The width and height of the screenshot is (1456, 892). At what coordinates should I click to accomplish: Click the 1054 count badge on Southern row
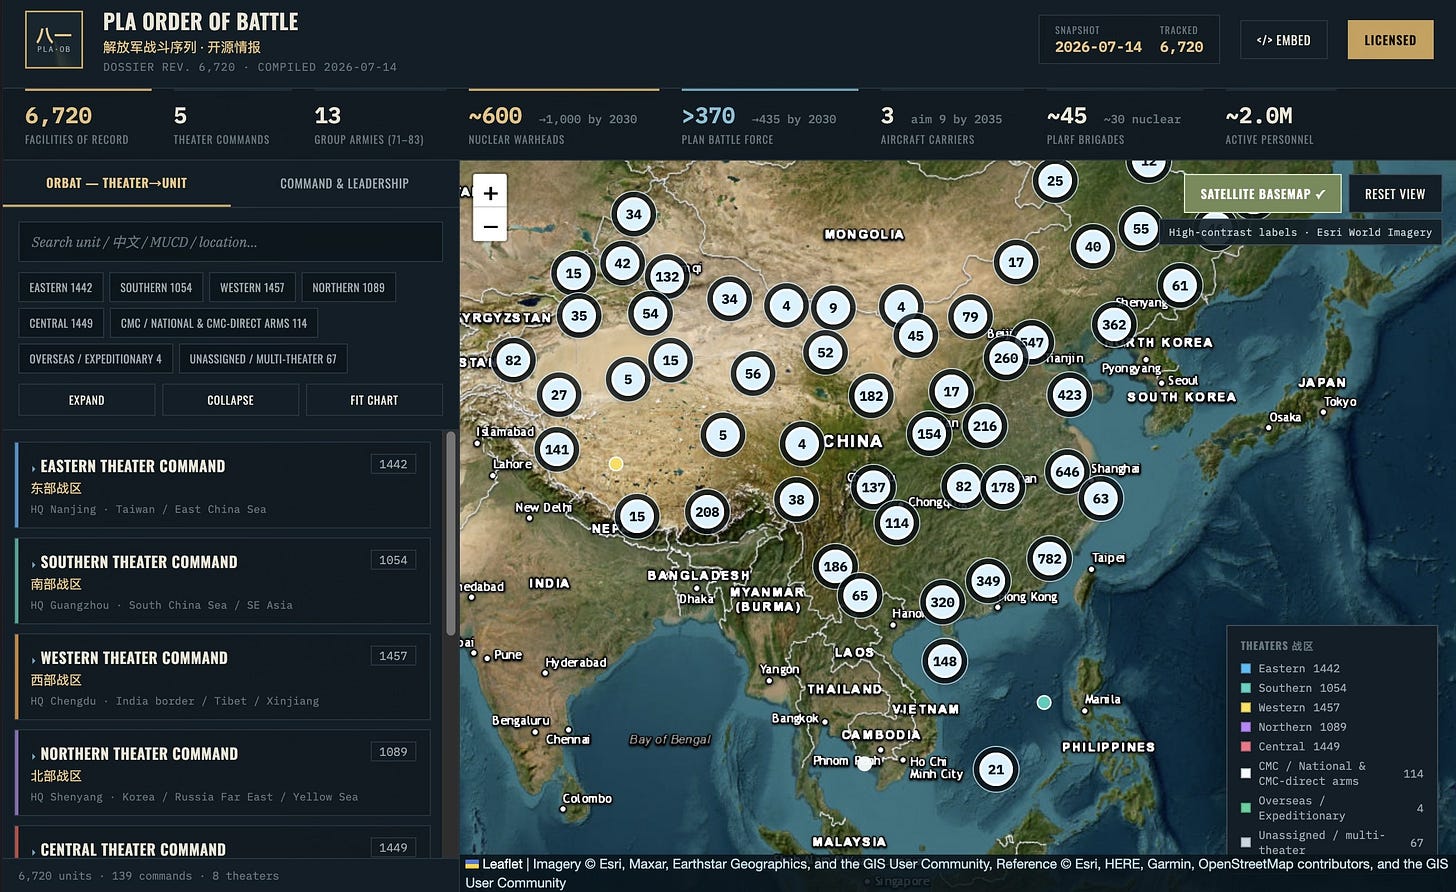pyautogui.click(x=393, y=560)
